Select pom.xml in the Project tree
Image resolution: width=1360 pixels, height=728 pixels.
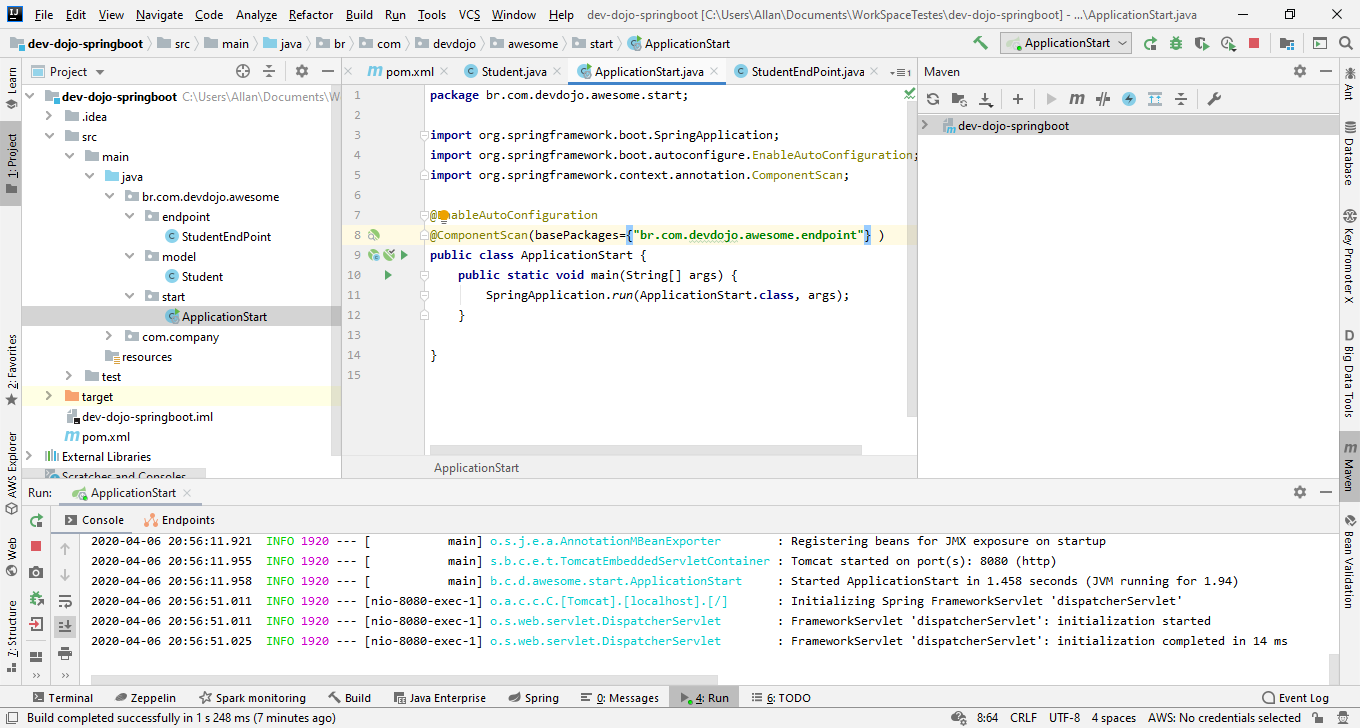pyautogui.click(x=105, y=437)
